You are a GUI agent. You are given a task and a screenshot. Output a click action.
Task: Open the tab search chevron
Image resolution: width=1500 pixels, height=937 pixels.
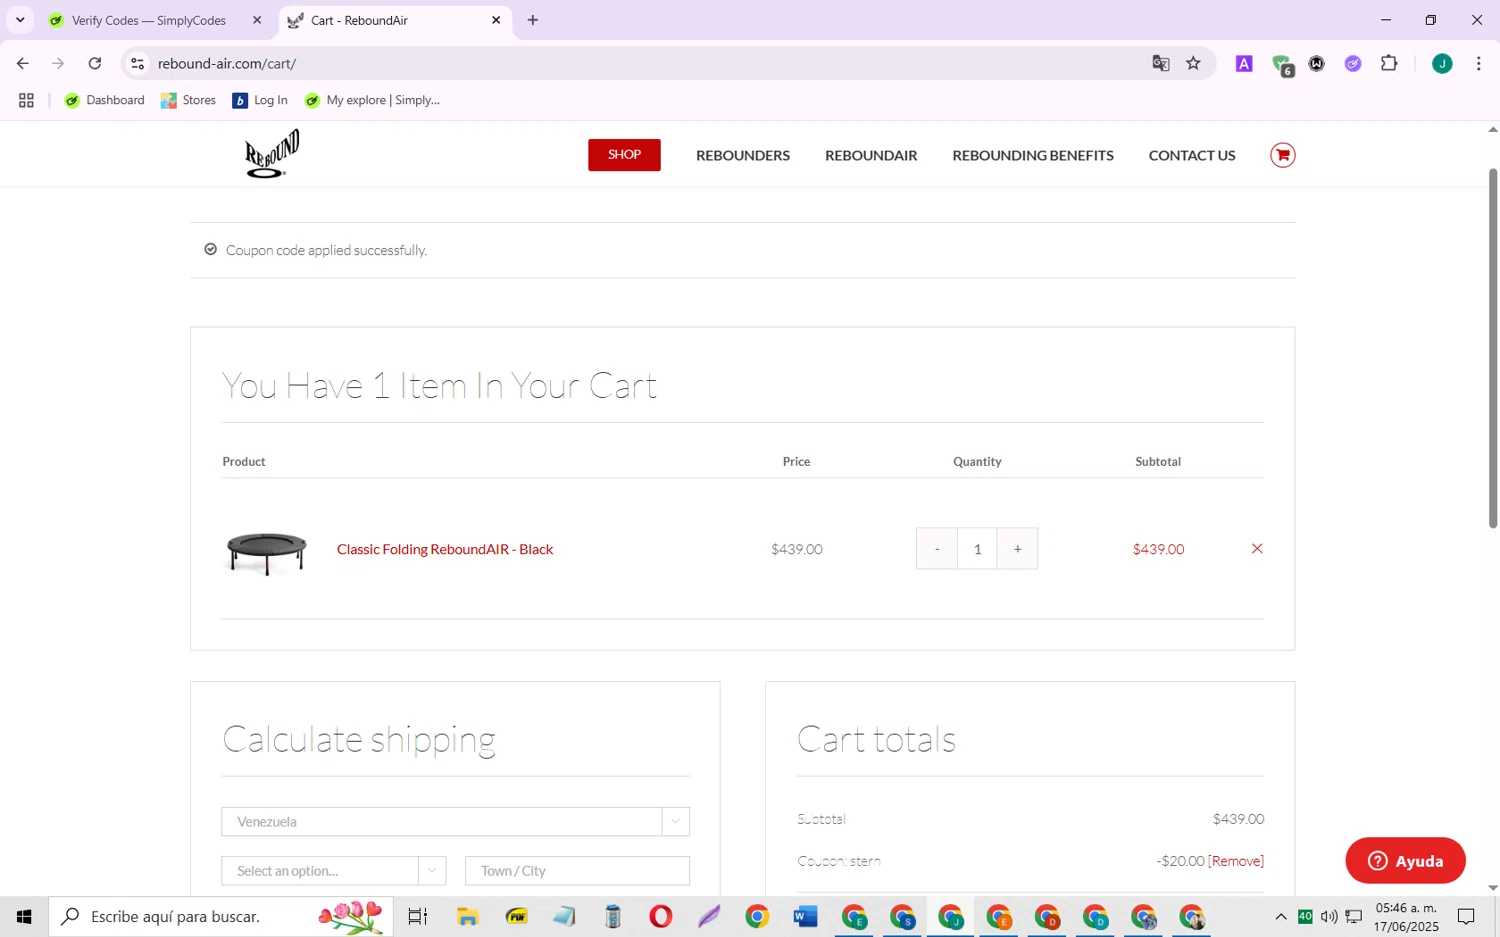click(x=19, y=20)
